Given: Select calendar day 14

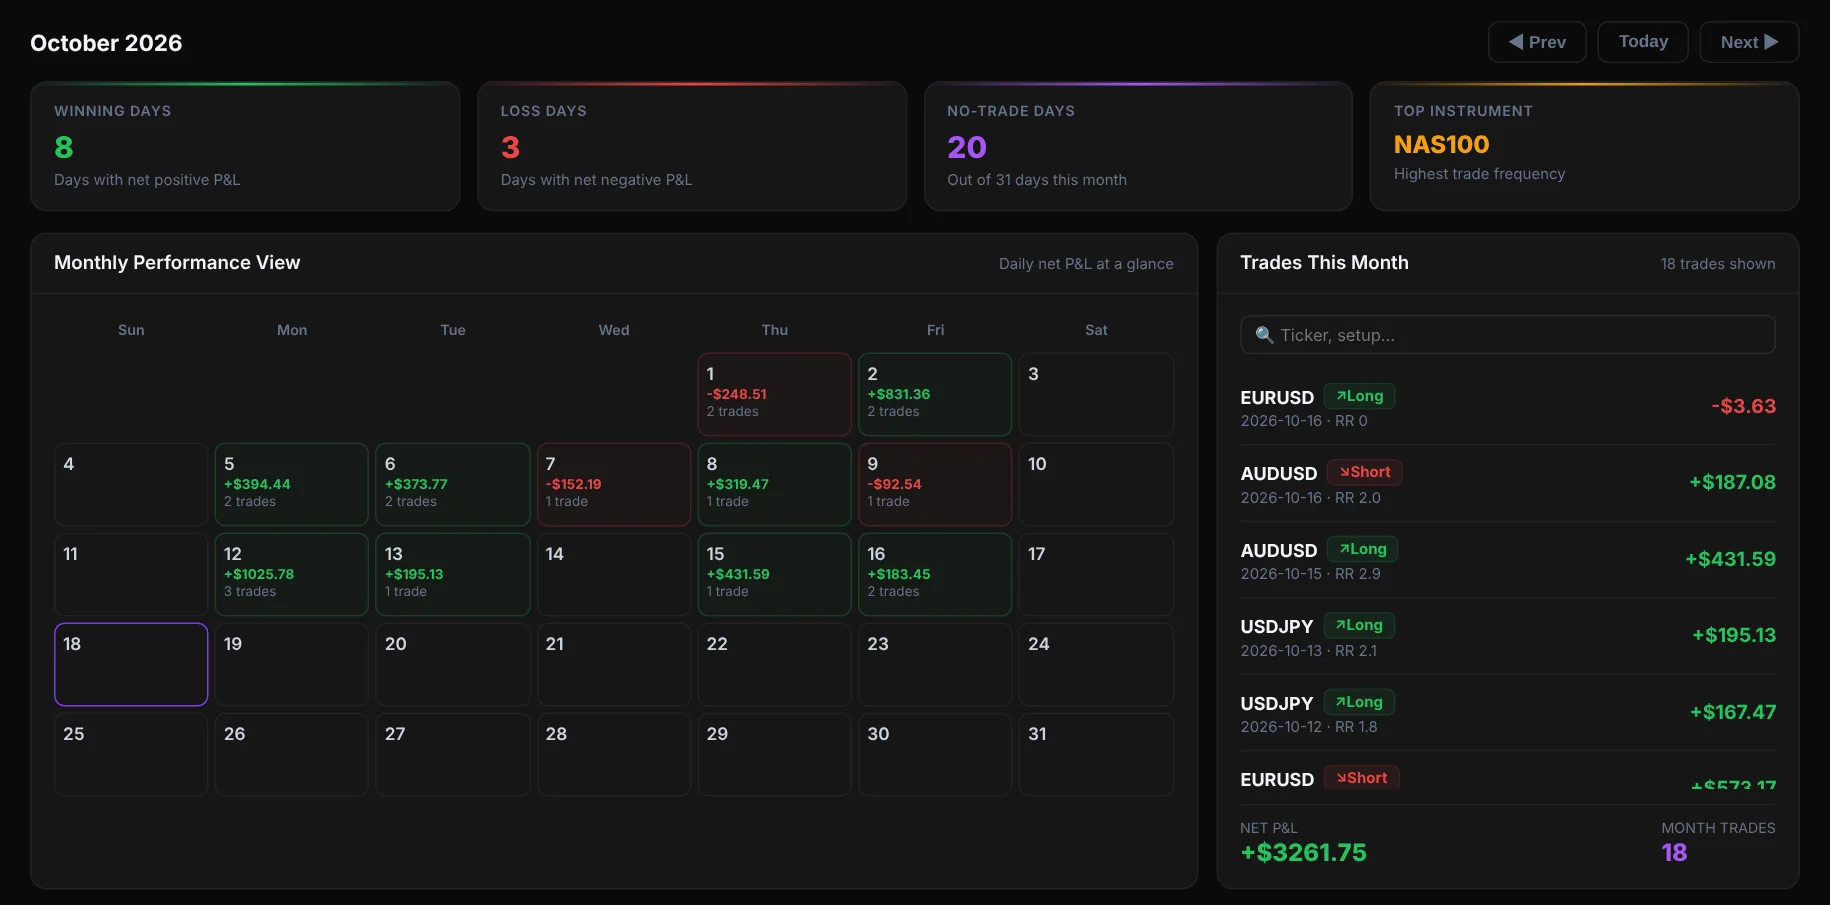Looking at the screenshot, I should 614,574.
